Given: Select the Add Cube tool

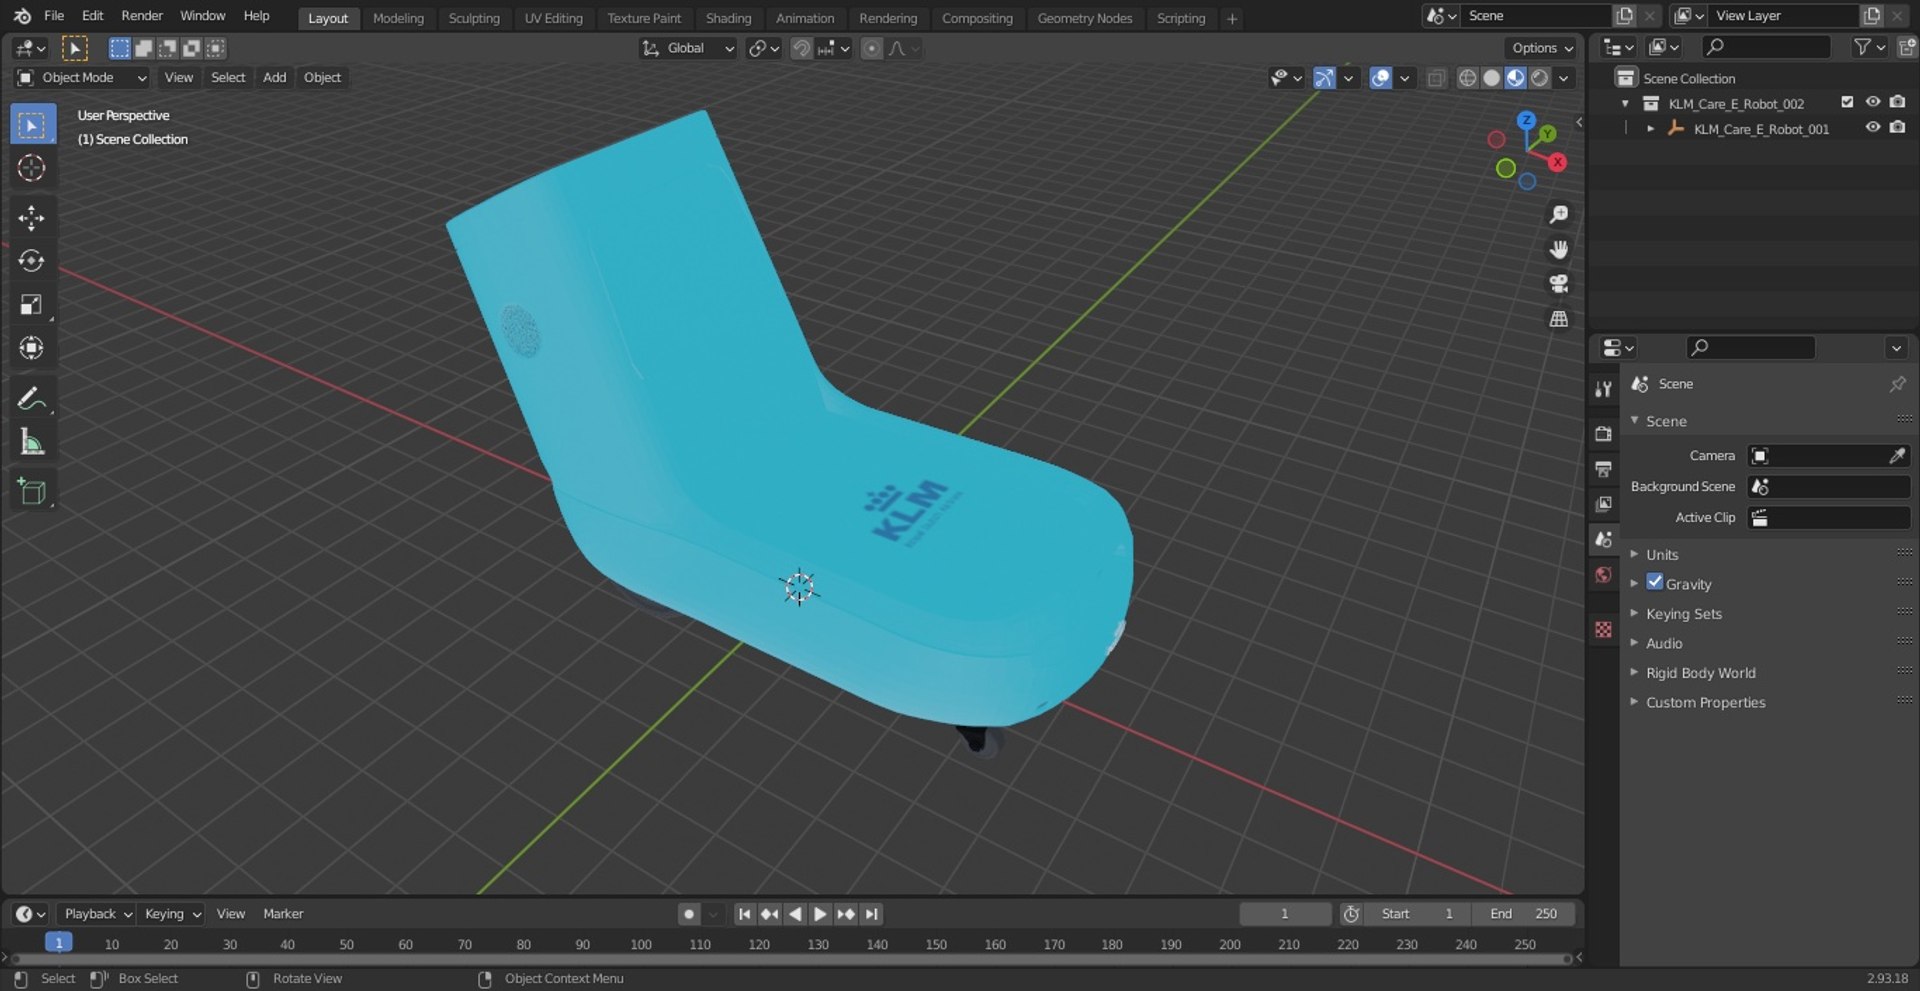Looking at the screenshot, I should 32,492.
